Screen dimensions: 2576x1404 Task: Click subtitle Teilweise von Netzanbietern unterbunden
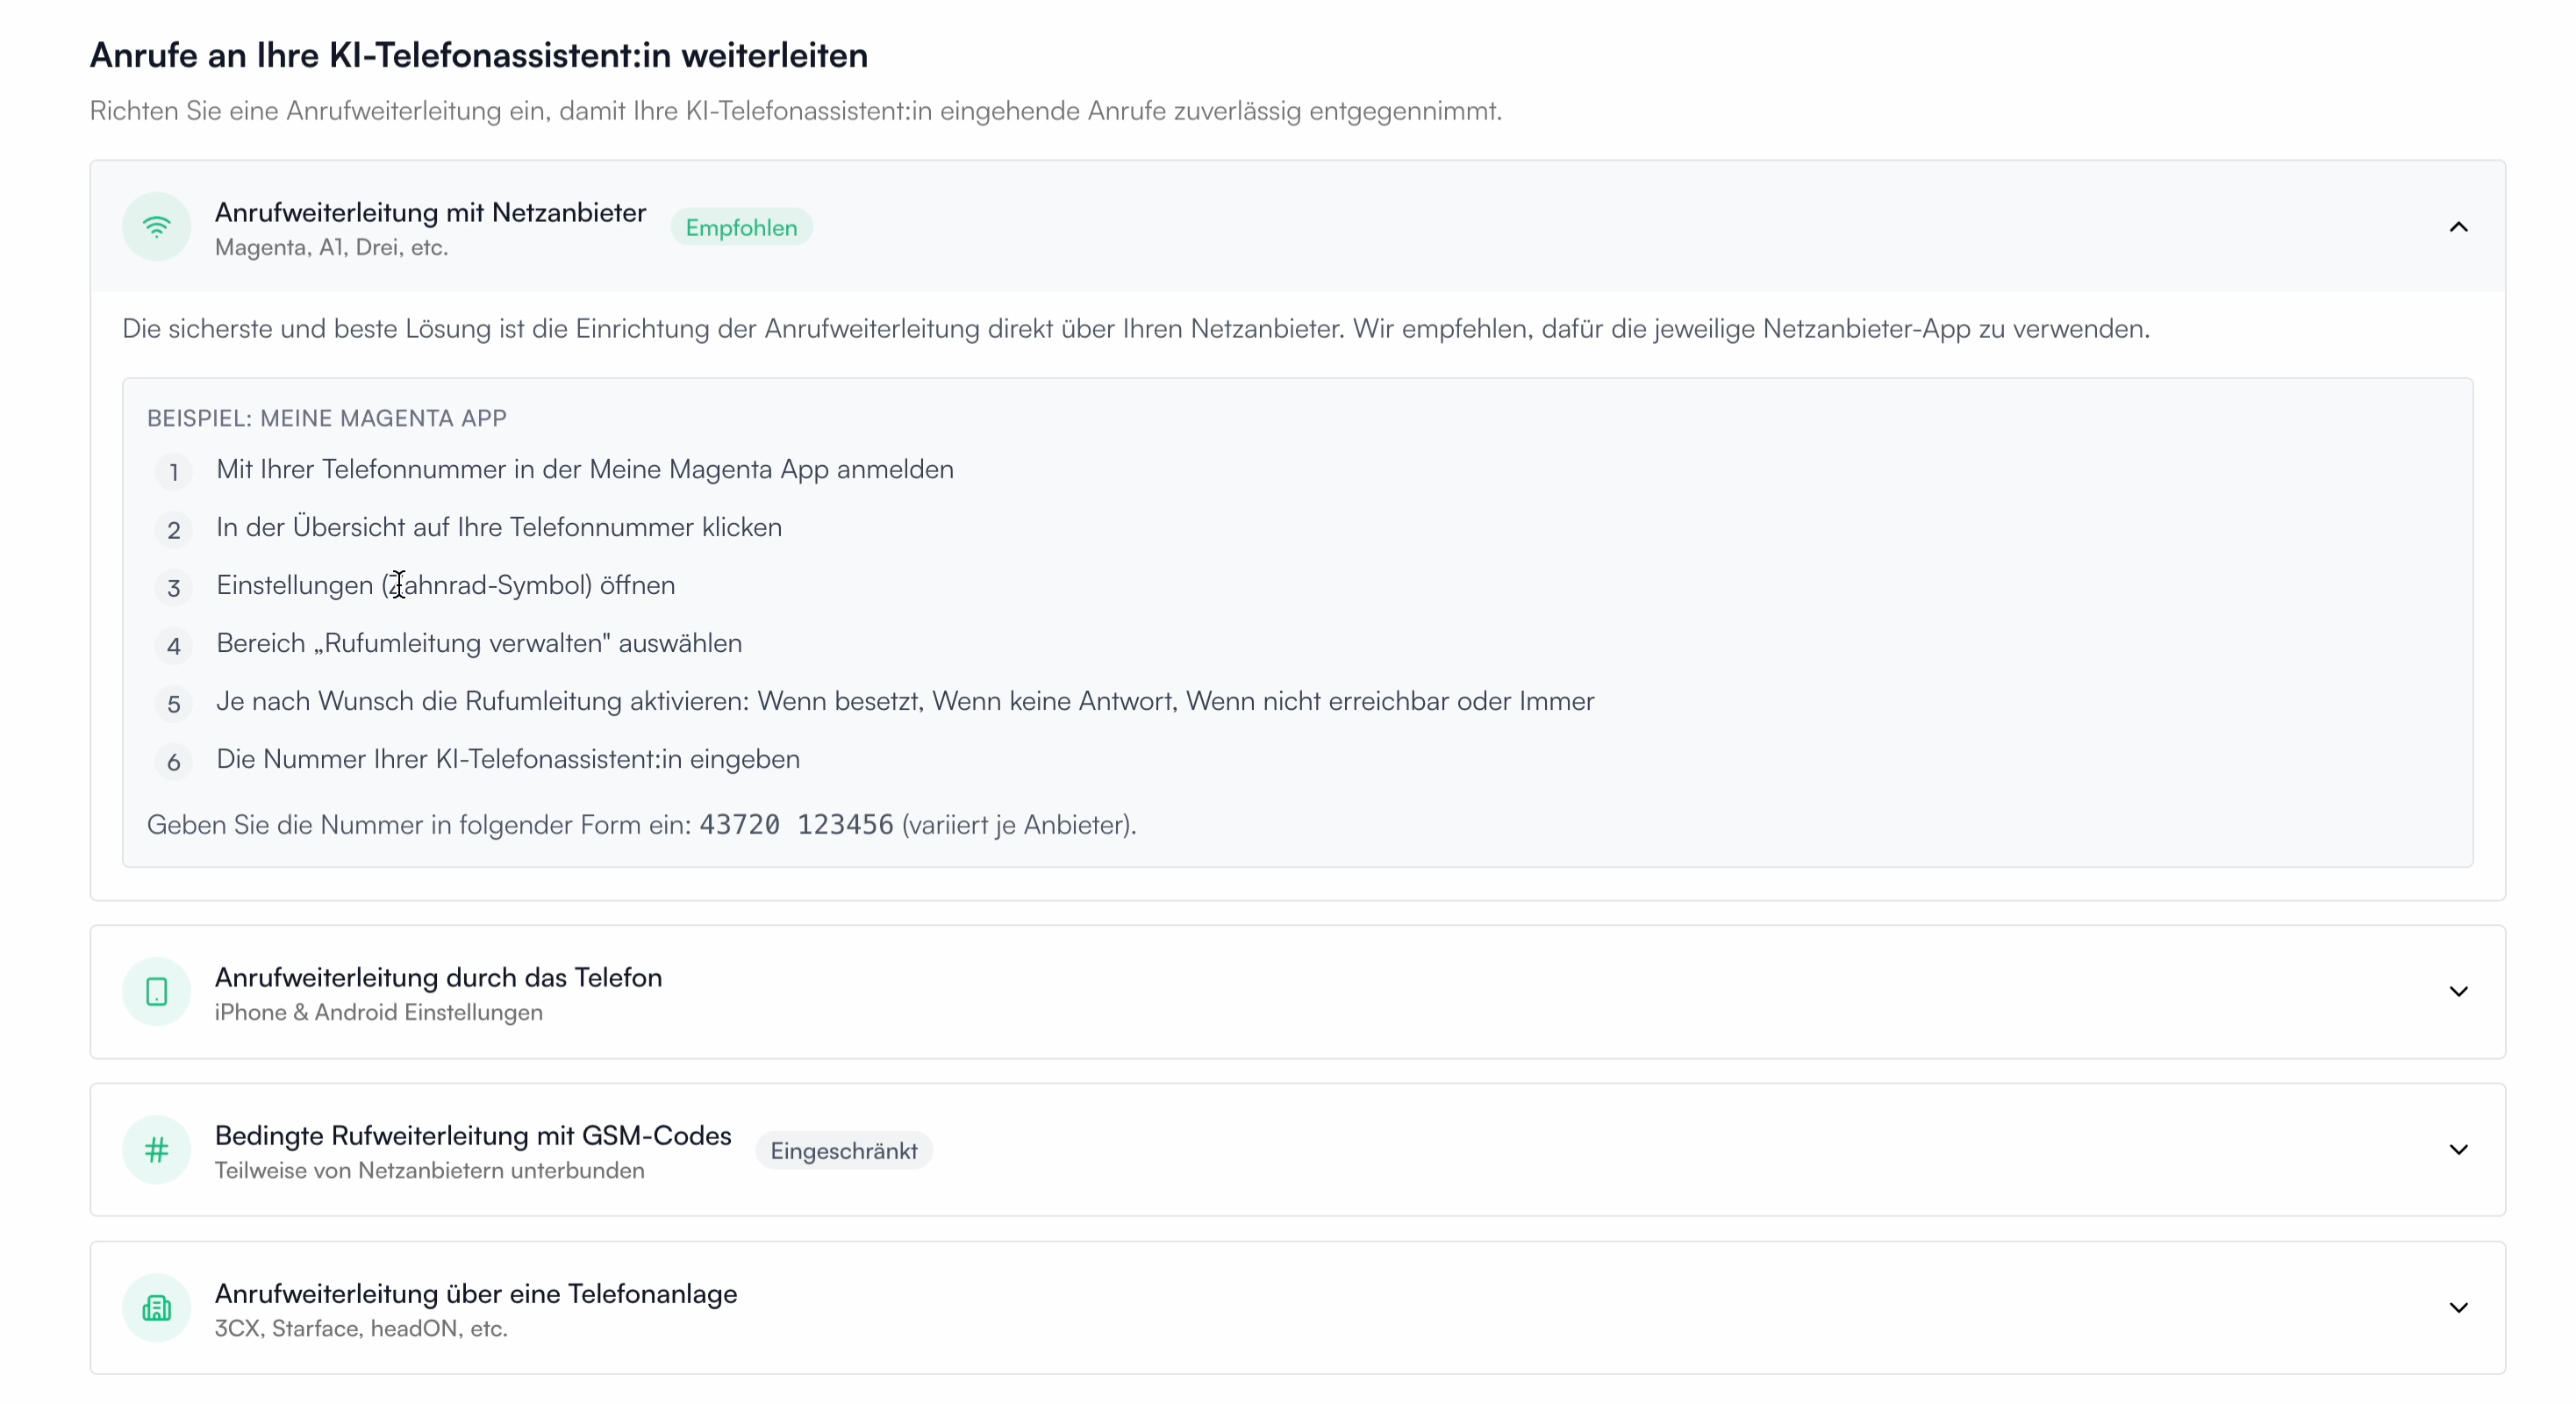pos(429,1171)
